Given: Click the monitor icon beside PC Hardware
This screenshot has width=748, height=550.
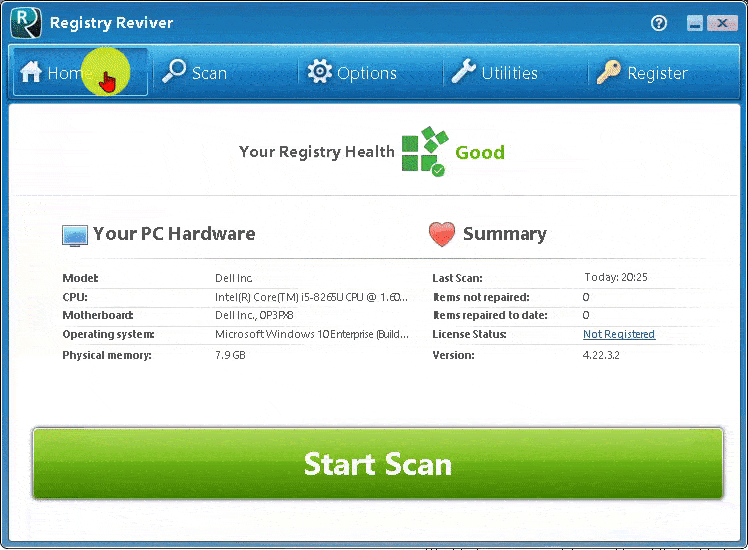Looking at the screenshot, I should [x=75, y=236].
